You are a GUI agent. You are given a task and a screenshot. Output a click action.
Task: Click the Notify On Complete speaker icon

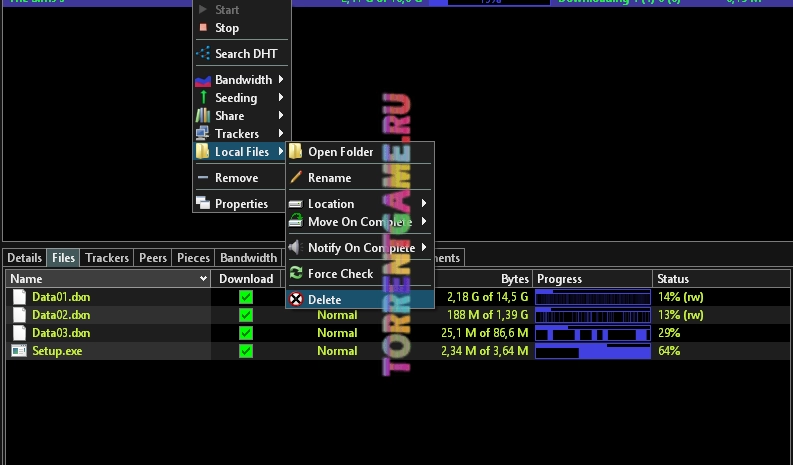point(295,247)
